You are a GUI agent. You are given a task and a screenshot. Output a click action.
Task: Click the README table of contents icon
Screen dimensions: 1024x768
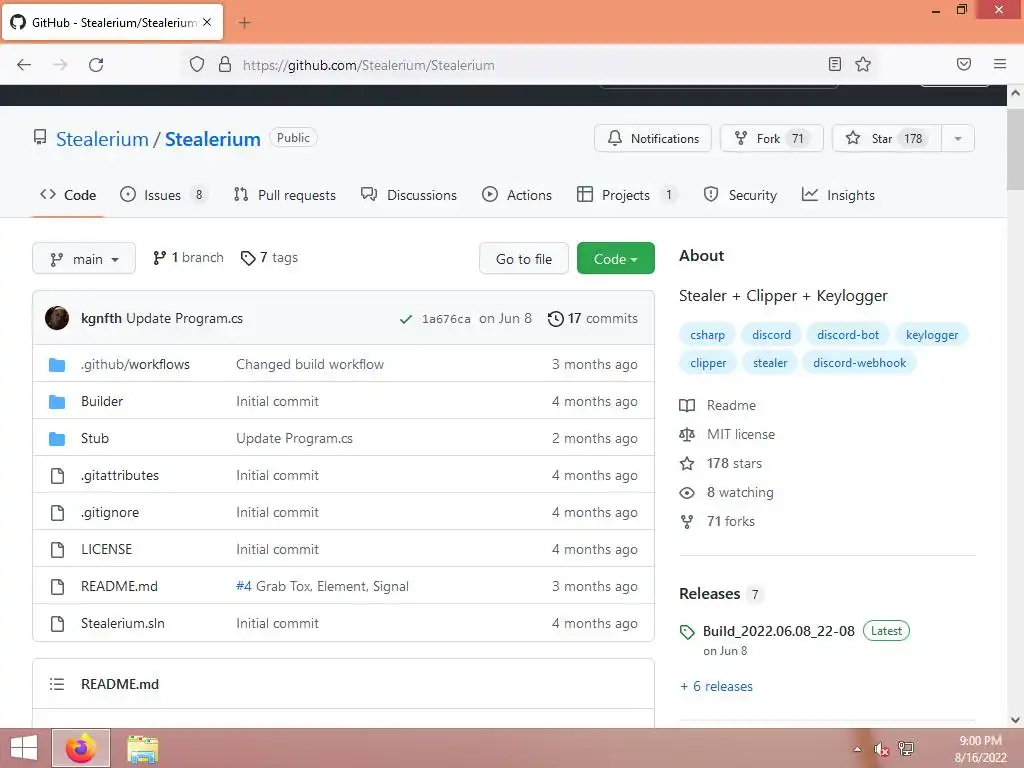[x=57, y=684]
